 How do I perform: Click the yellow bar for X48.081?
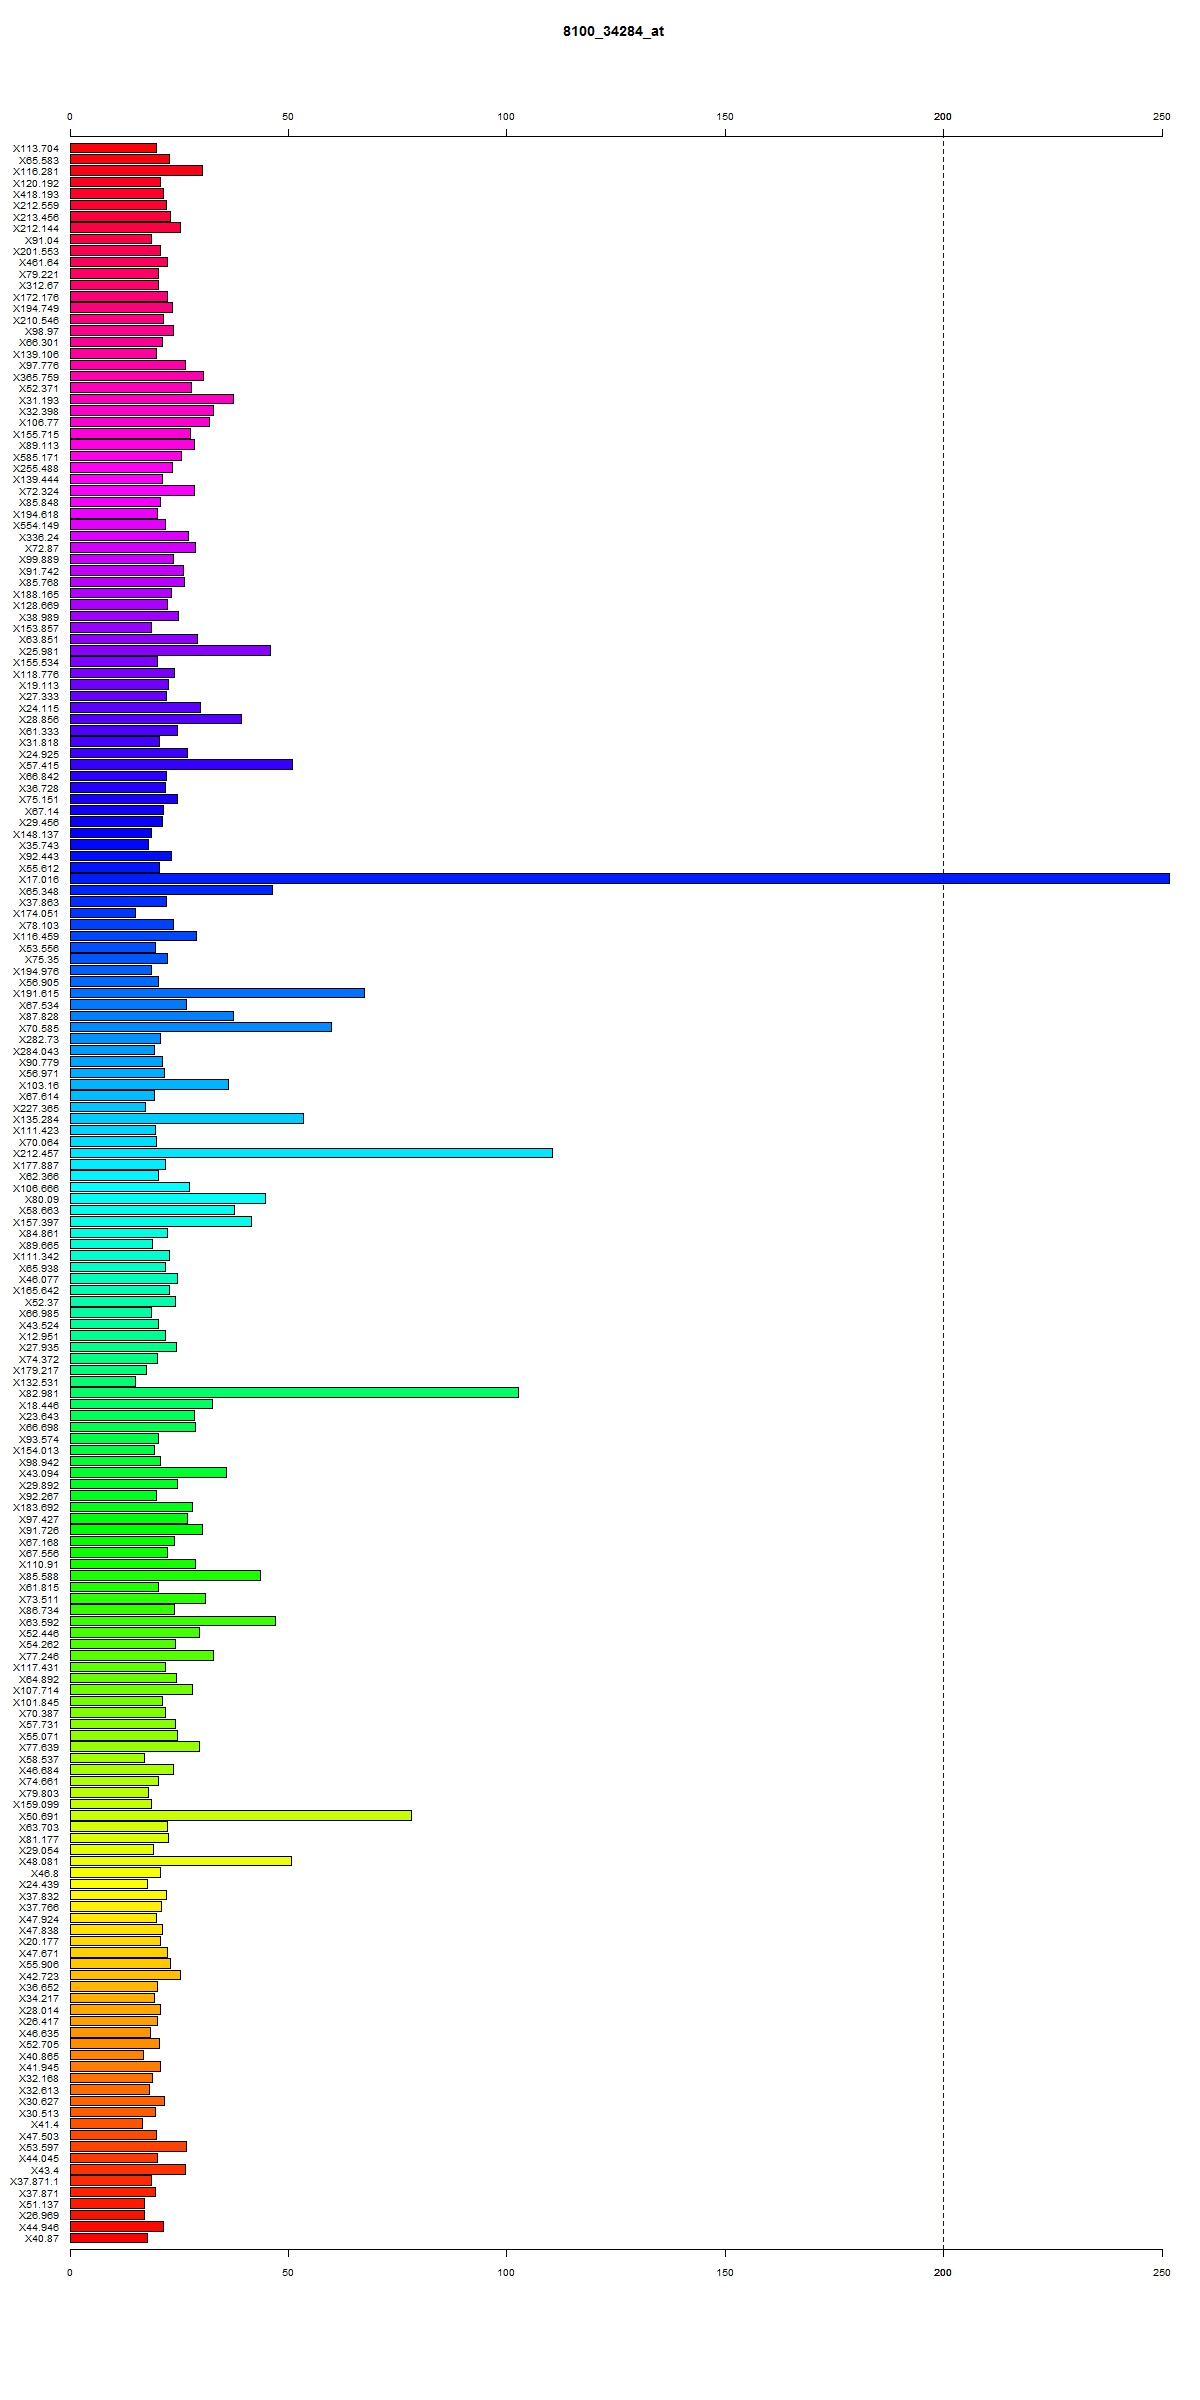pos(181,1861)
